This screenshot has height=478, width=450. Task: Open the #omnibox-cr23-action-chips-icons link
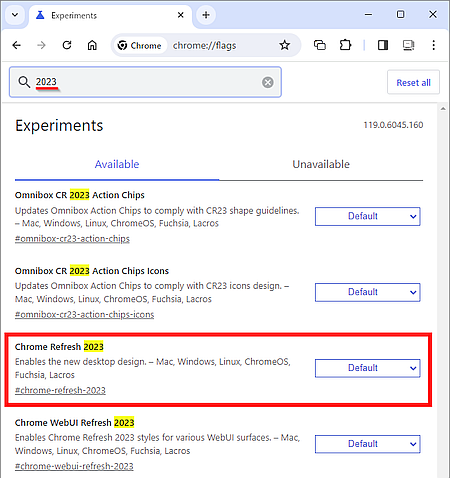coord(84,314)
